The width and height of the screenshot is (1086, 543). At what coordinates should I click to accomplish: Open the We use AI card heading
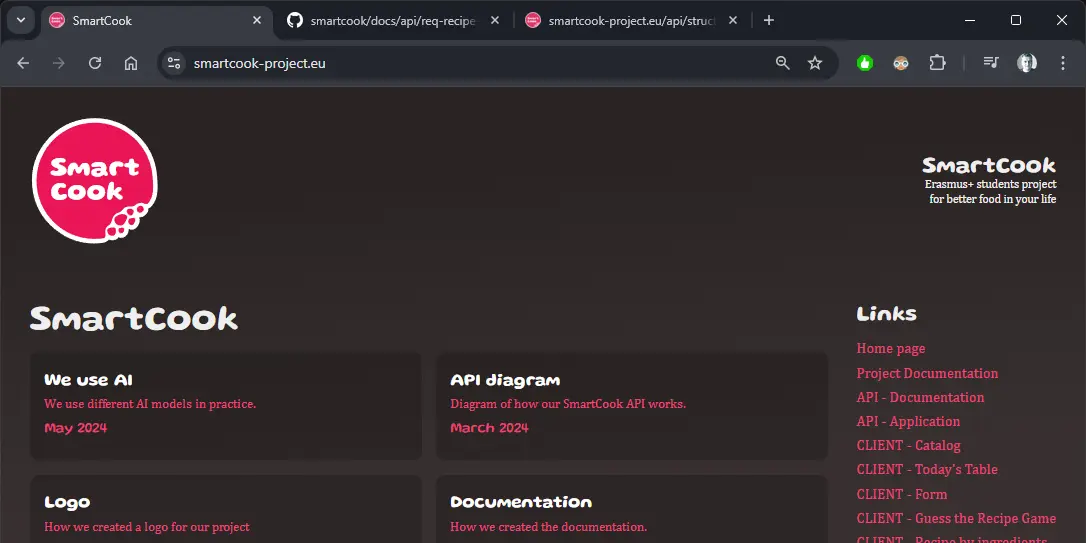click(x=89, y=380)
